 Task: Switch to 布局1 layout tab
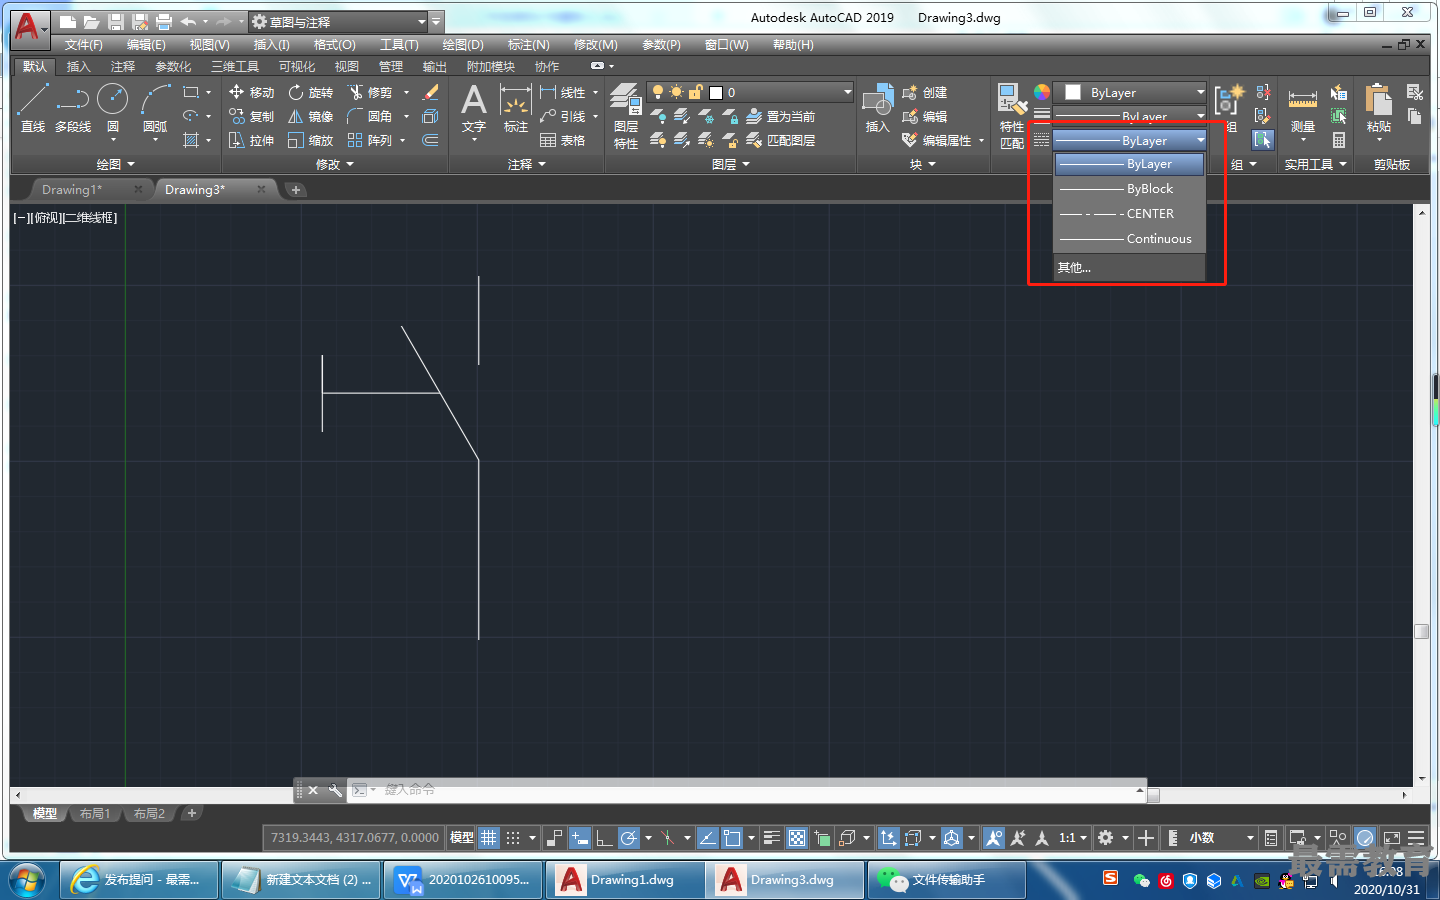pos(95,813)
